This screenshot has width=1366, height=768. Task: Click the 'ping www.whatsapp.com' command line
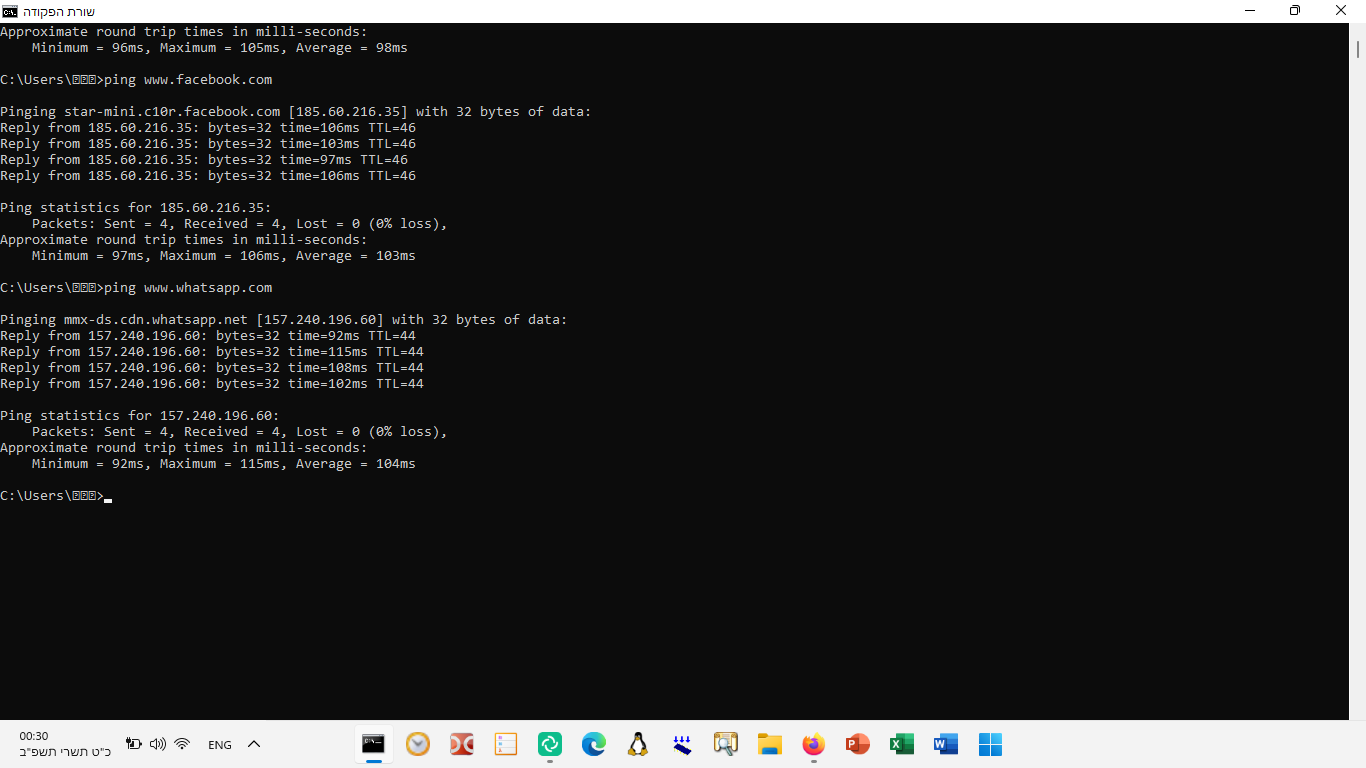(x=136, y=288)
